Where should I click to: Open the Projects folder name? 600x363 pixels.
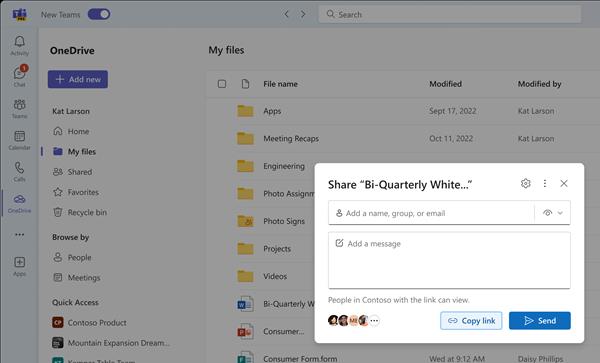pos(277,249)
